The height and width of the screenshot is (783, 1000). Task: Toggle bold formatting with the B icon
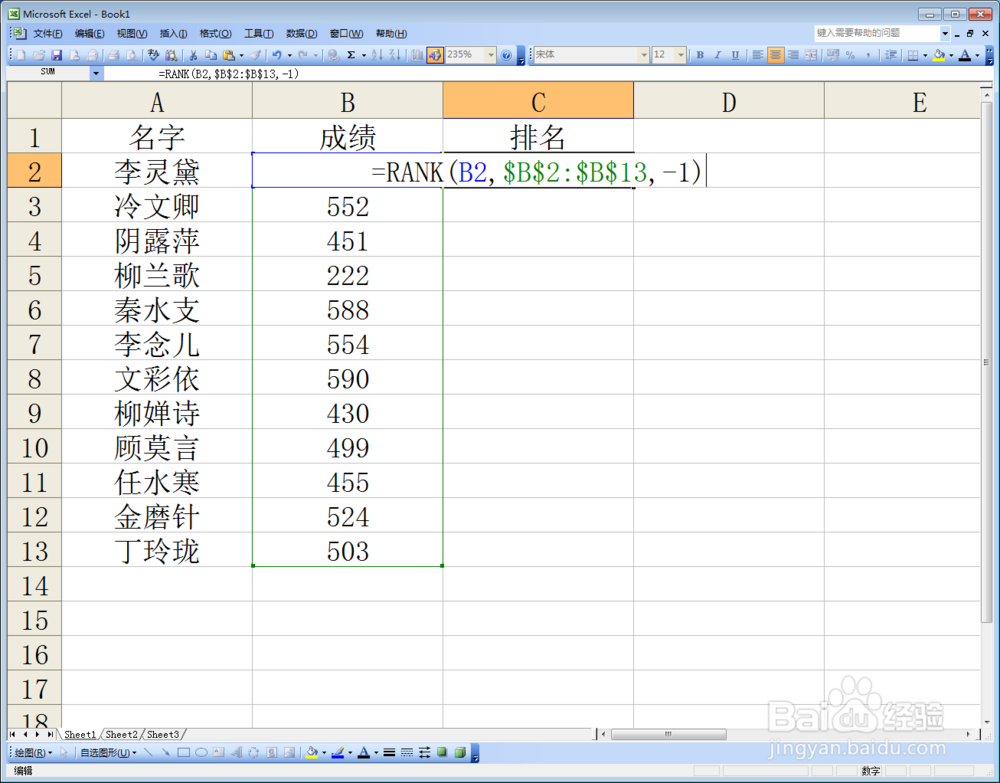click(x=700, y=55)
